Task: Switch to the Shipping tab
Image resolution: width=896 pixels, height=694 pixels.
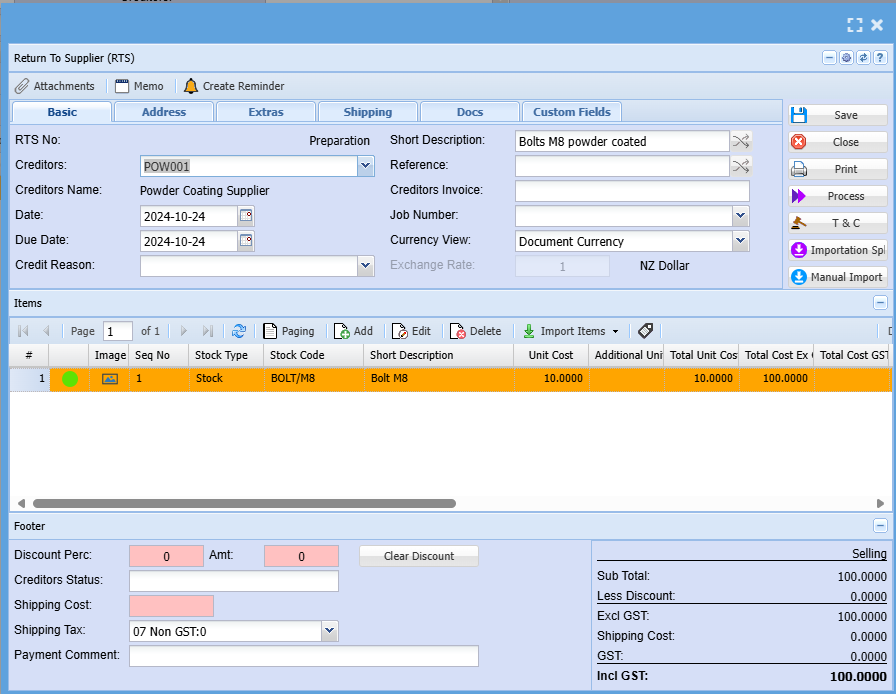Action: [x=367, y=112]
